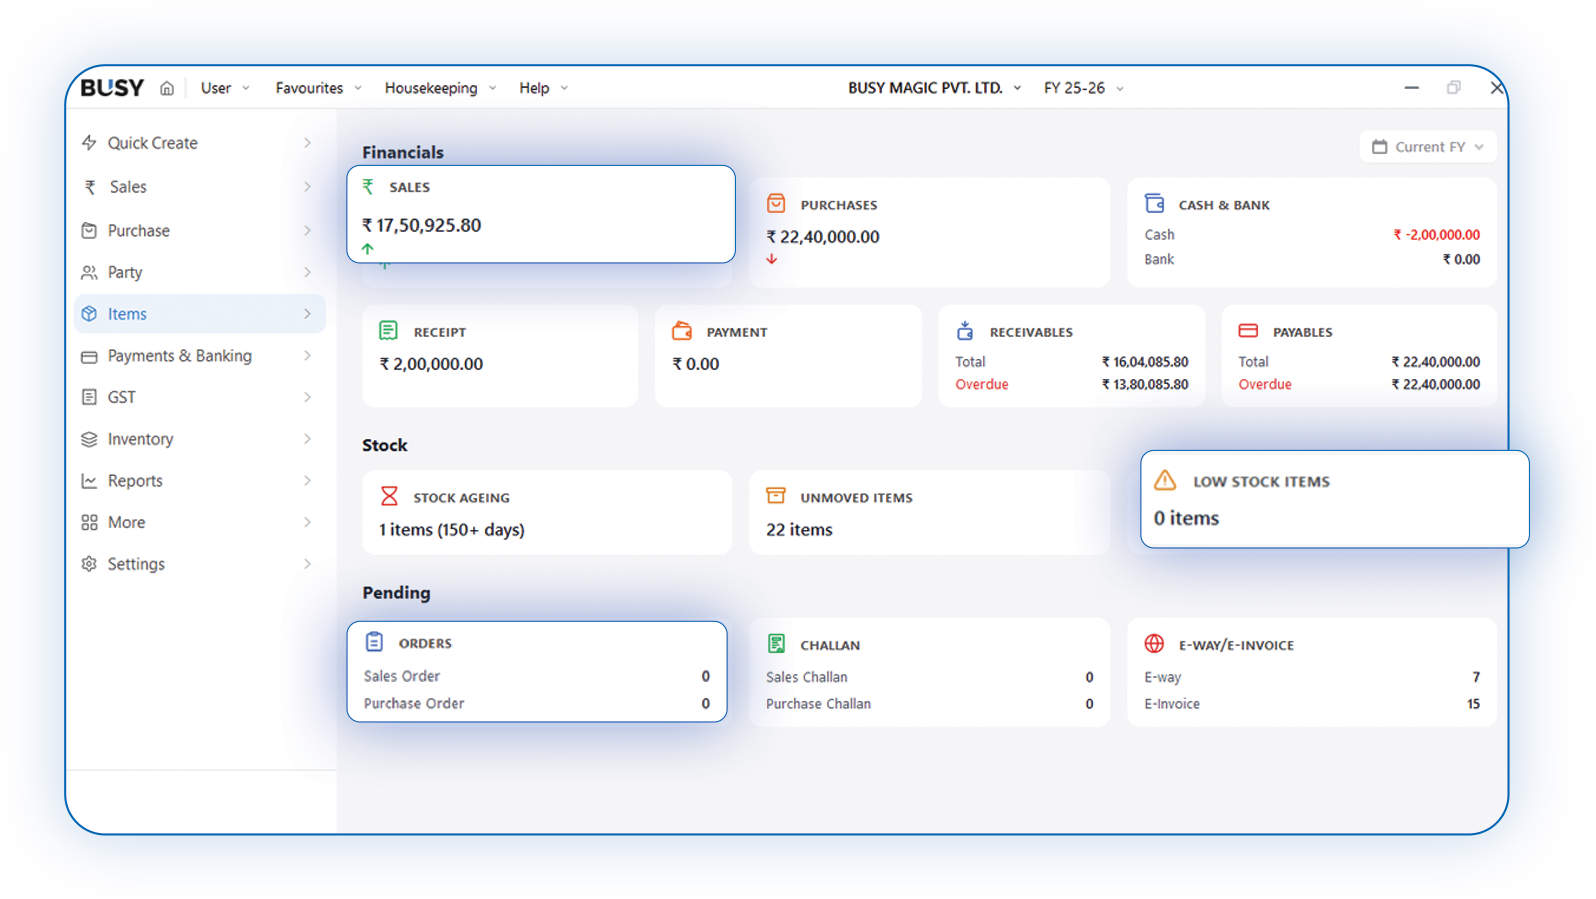This screenshot has width=1596, height=899.
Task: Click the Settings gear icon in sidebar
Action: pyautogui.click(x=89, y=564)
